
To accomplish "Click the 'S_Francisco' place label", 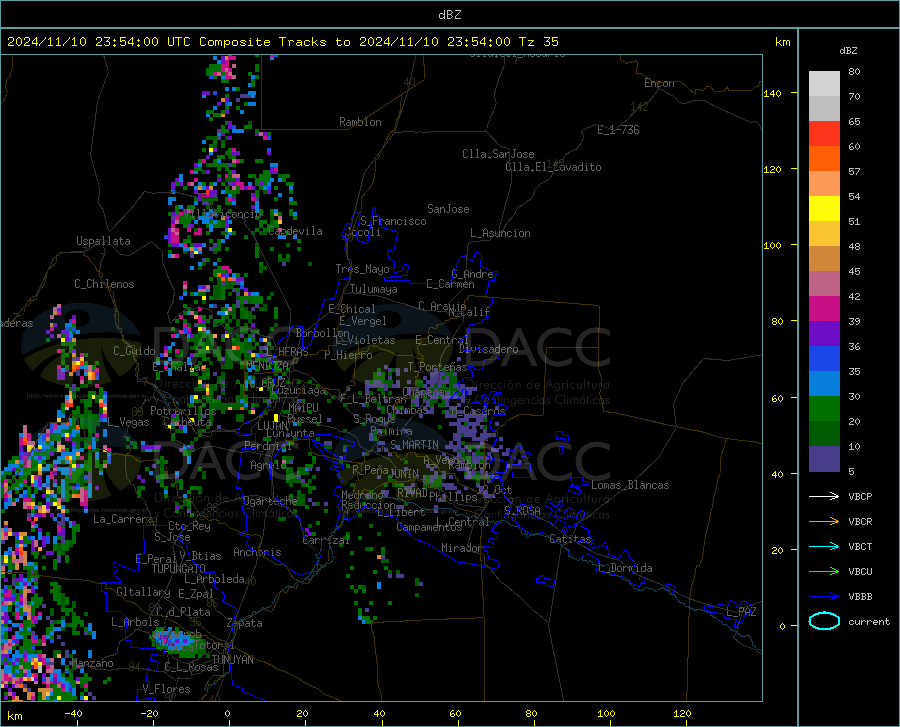I will (x=393, y=221).
